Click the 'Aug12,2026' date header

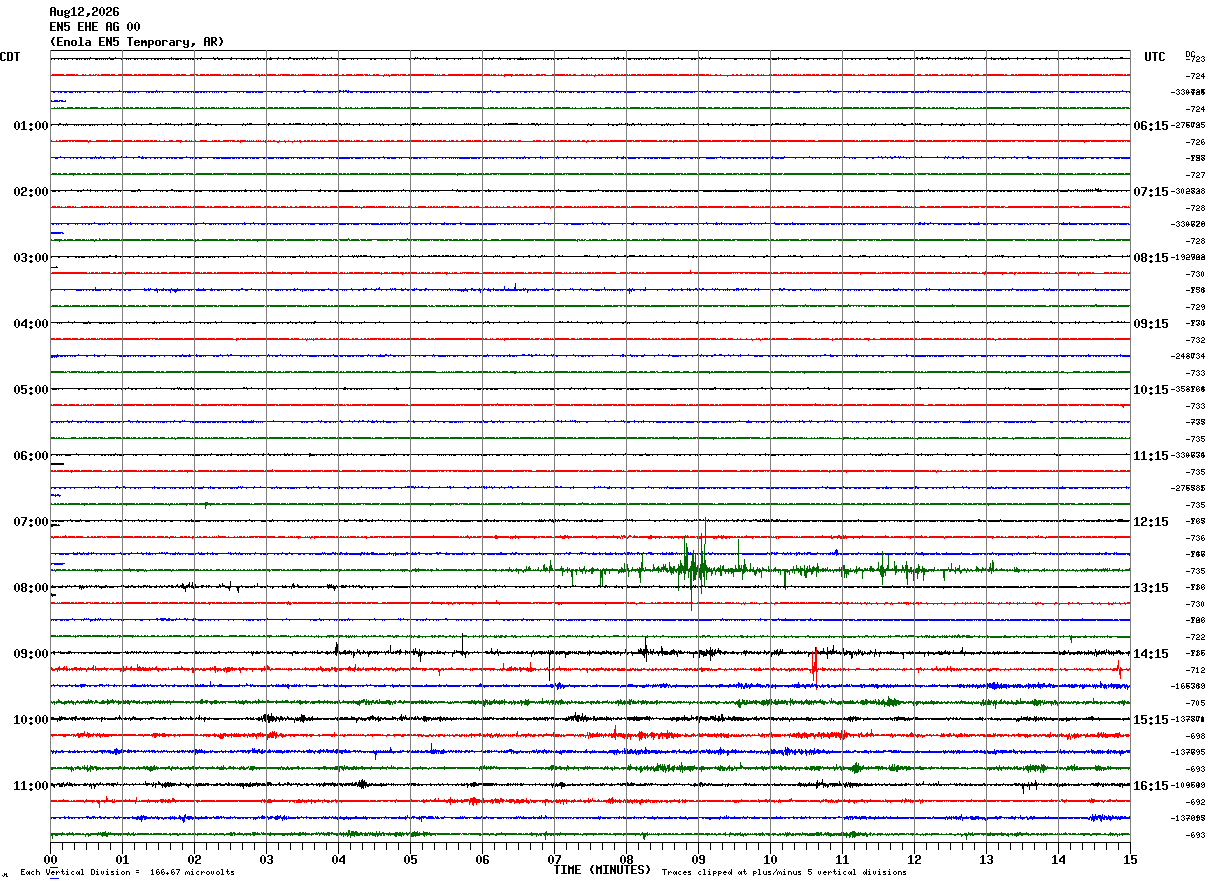click(x=84, y=12)
